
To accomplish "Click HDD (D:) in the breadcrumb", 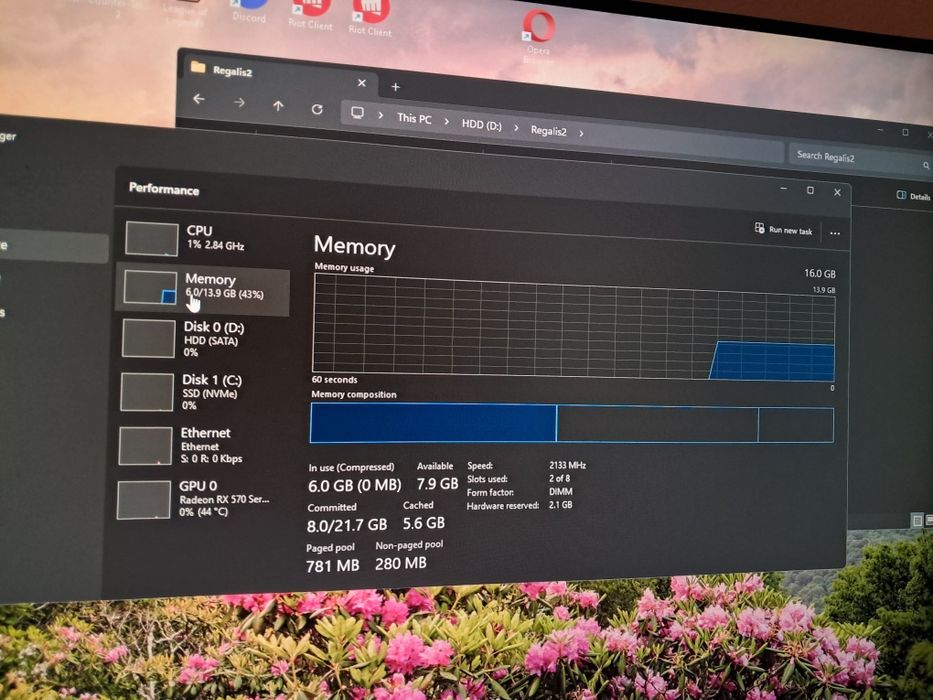I will [x=481, y=125].
